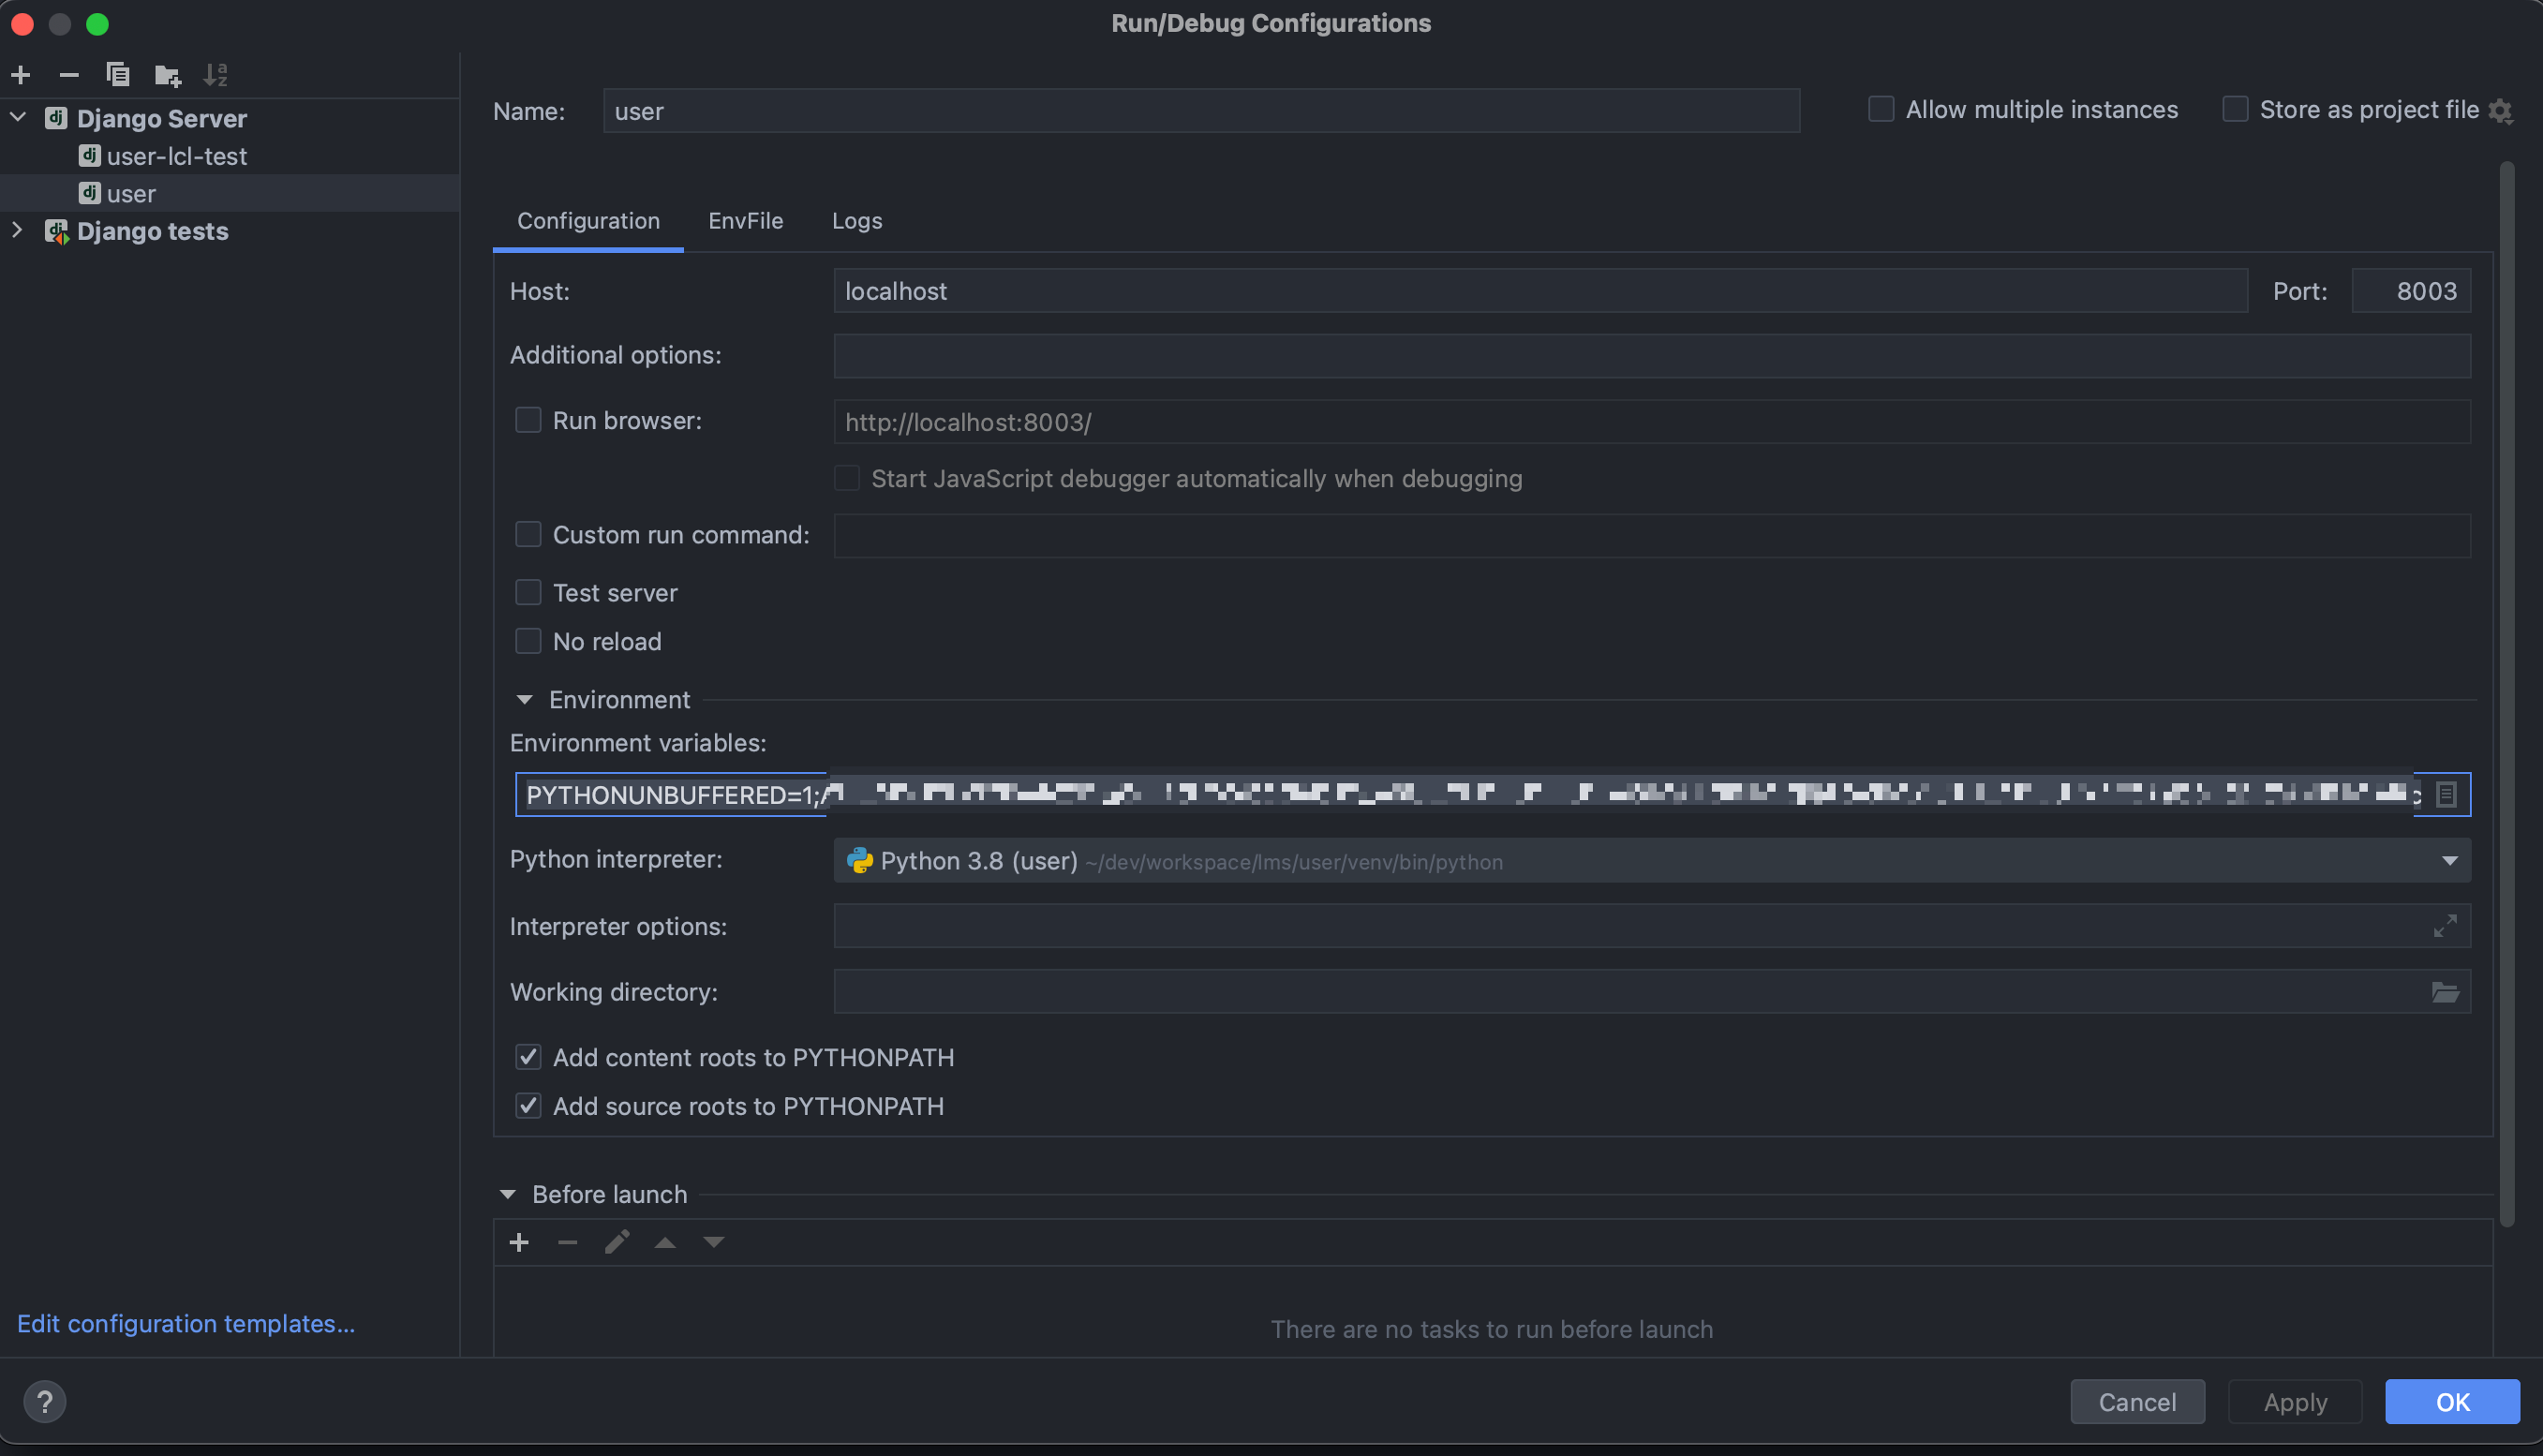Image resolution: width=2543 pixels, height=1456 pixels.
Task: Expand the Django tests tree node
Action: click(x=17, y=231)
